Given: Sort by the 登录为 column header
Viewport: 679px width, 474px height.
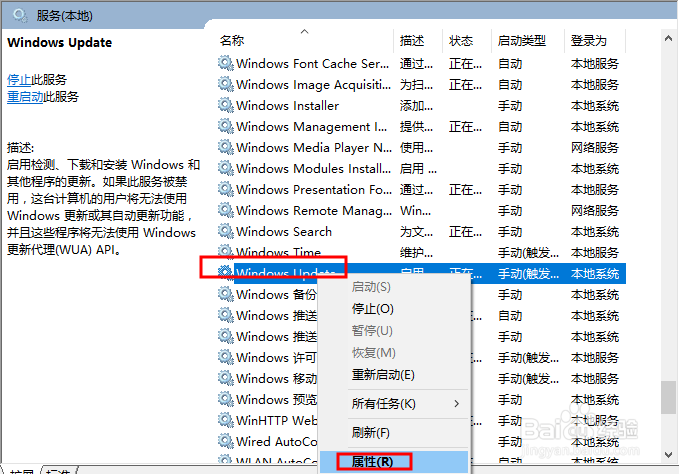Looking at the screenshot, I should tap(588, 41).
